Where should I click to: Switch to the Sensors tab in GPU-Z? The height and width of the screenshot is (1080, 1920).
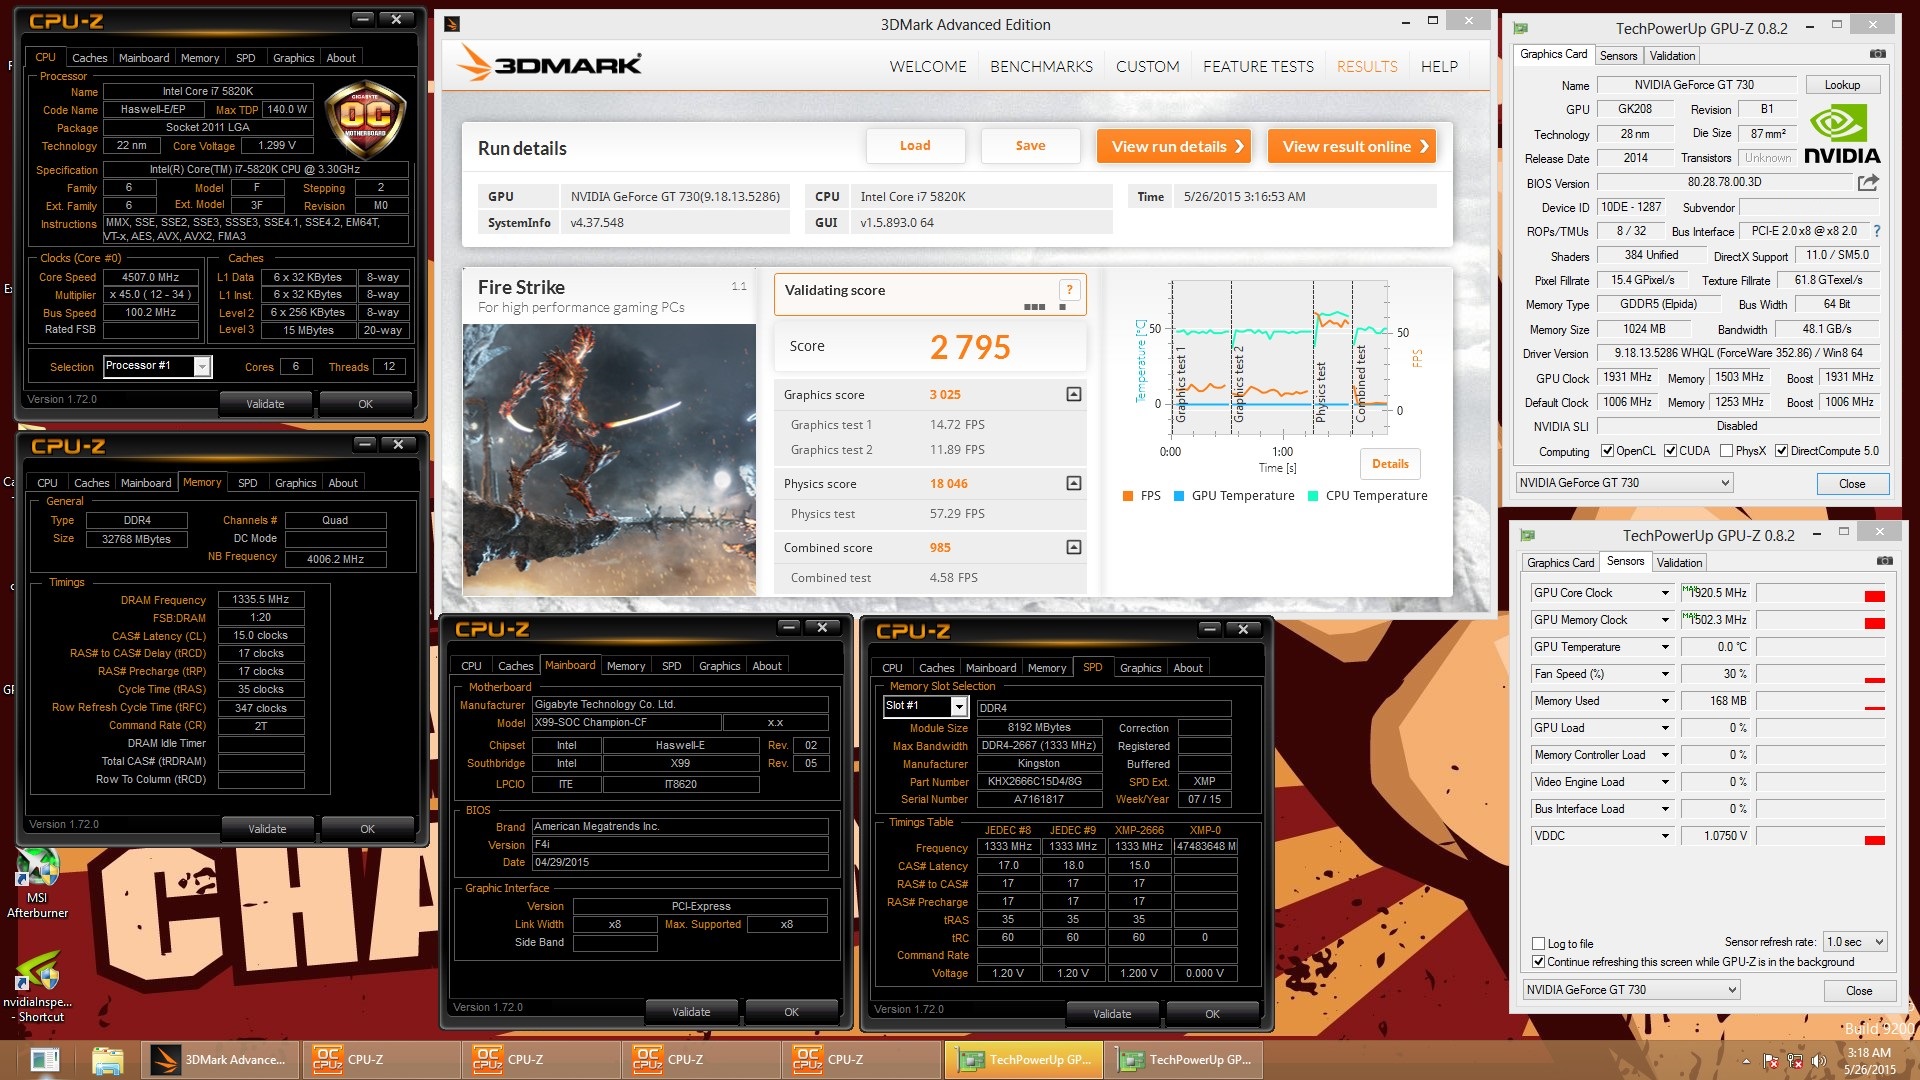click(x=1619, y=55)
